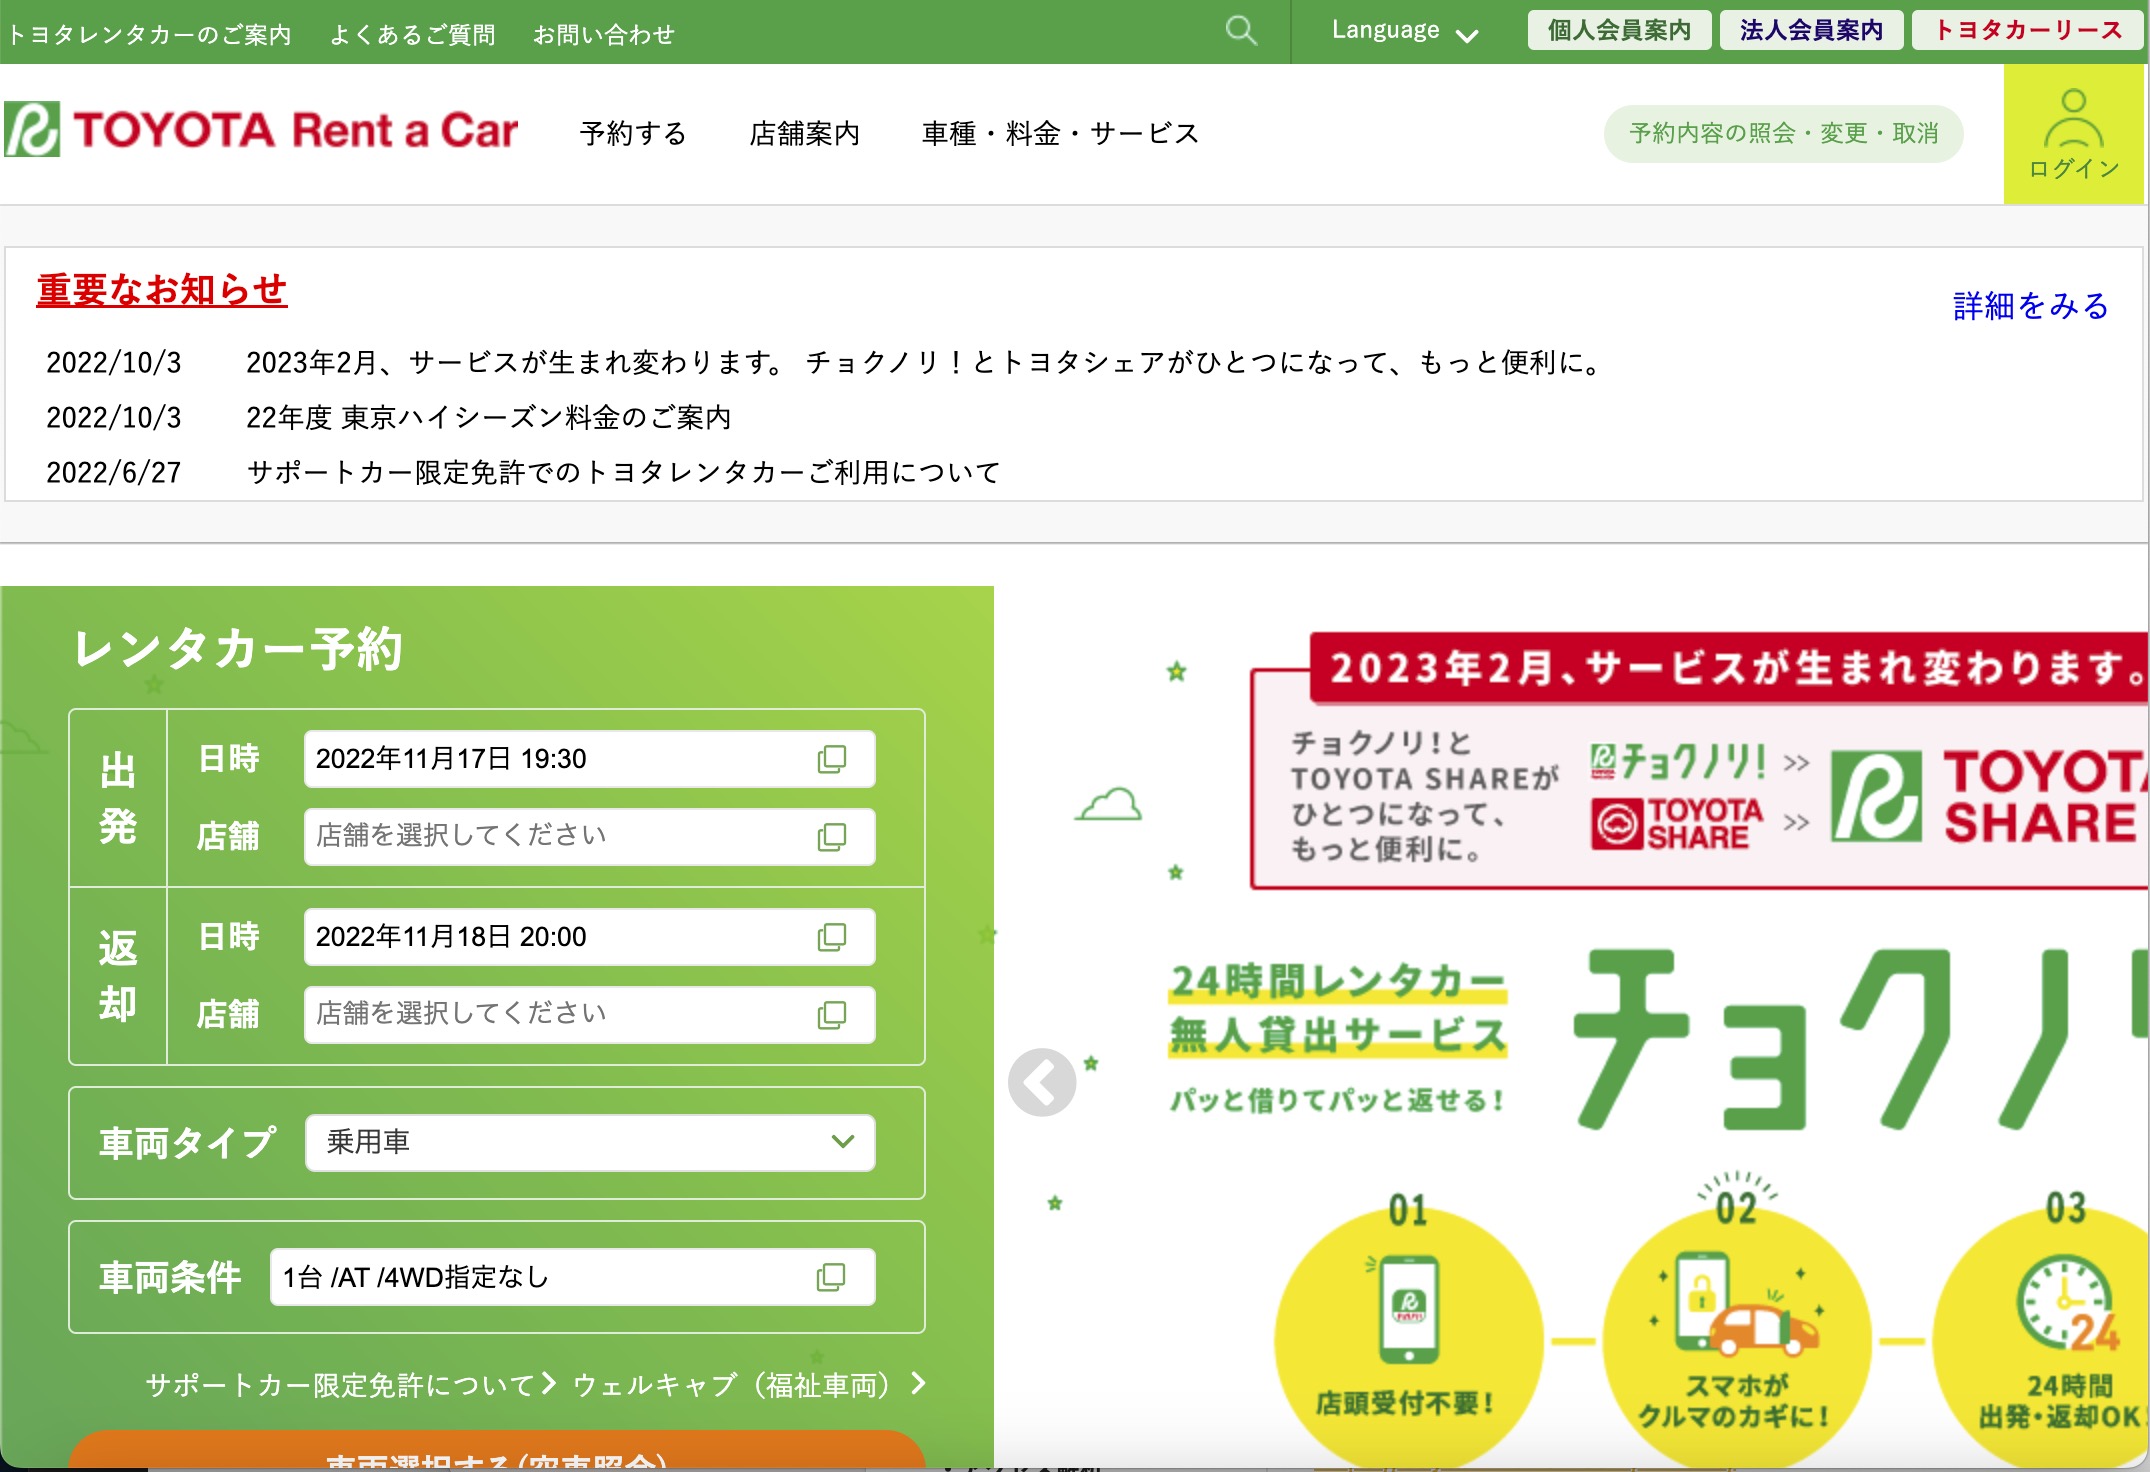Open the search magnifier icon
2150x1472 pixels.
pos(1243,31)
